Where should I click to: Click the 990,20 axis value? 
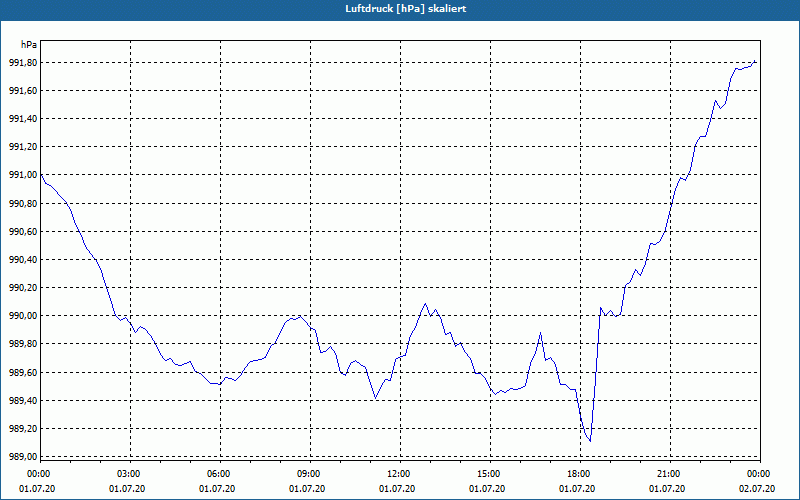(23, 288)
